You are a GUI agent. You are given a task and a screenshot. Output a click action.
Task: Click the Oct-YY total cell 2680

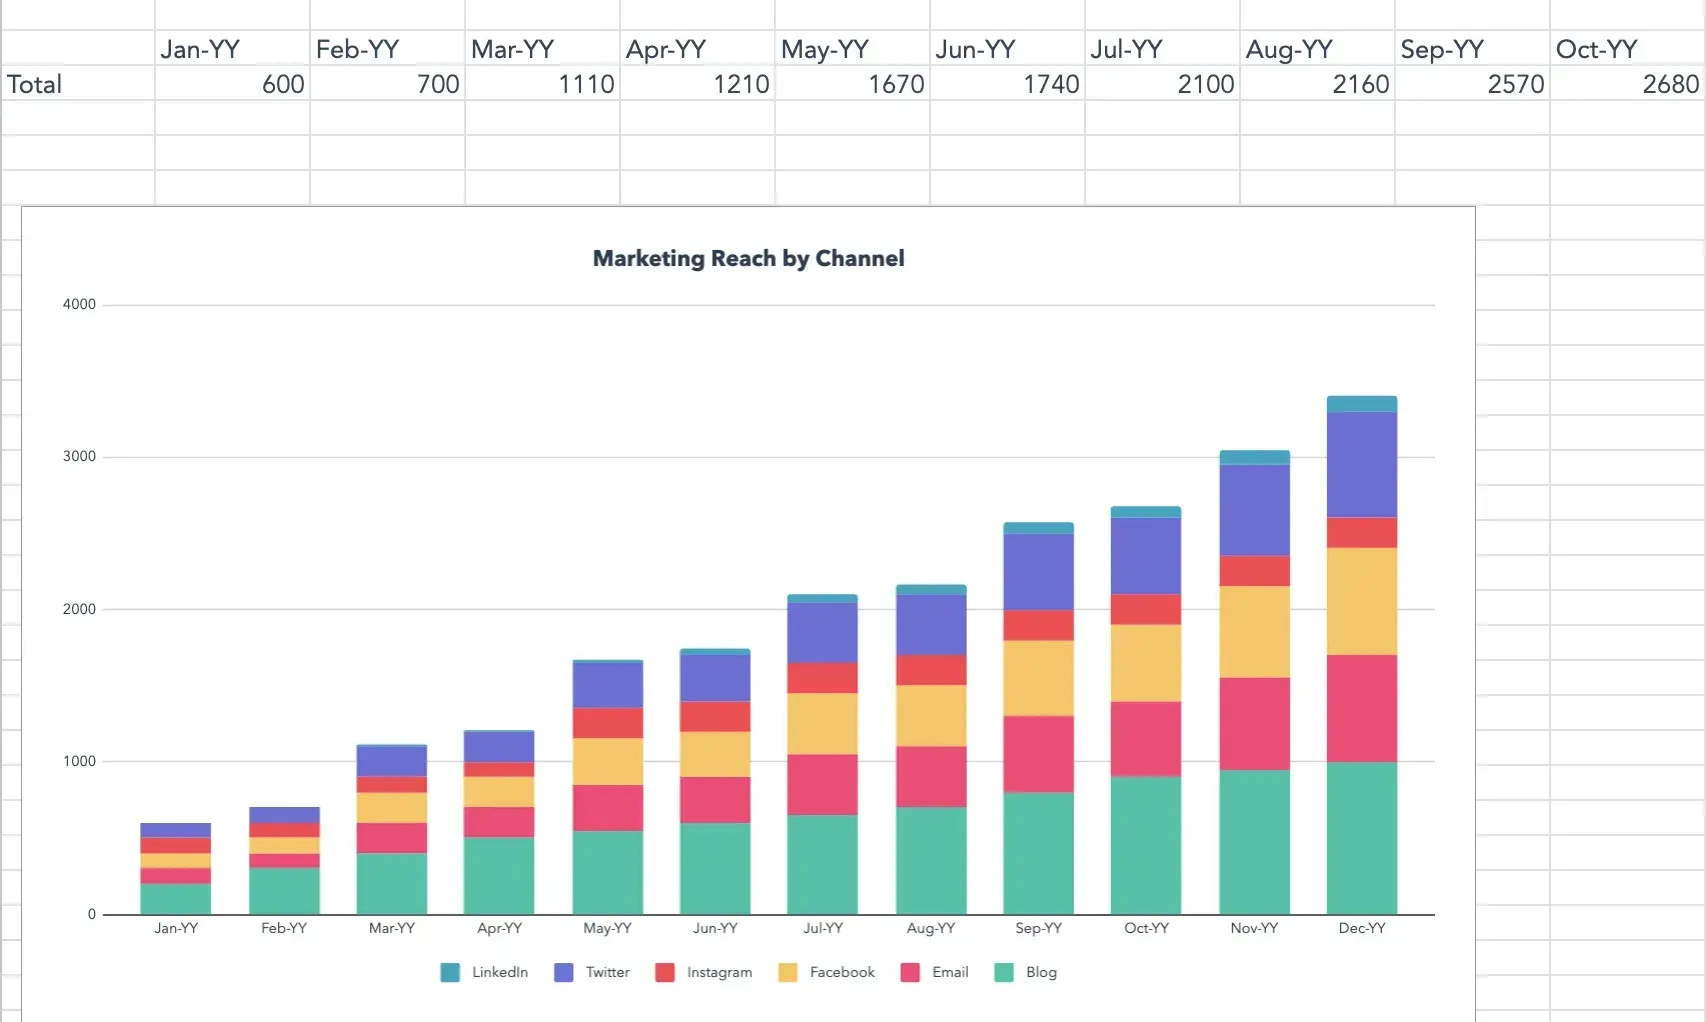tap(1627, 84)
